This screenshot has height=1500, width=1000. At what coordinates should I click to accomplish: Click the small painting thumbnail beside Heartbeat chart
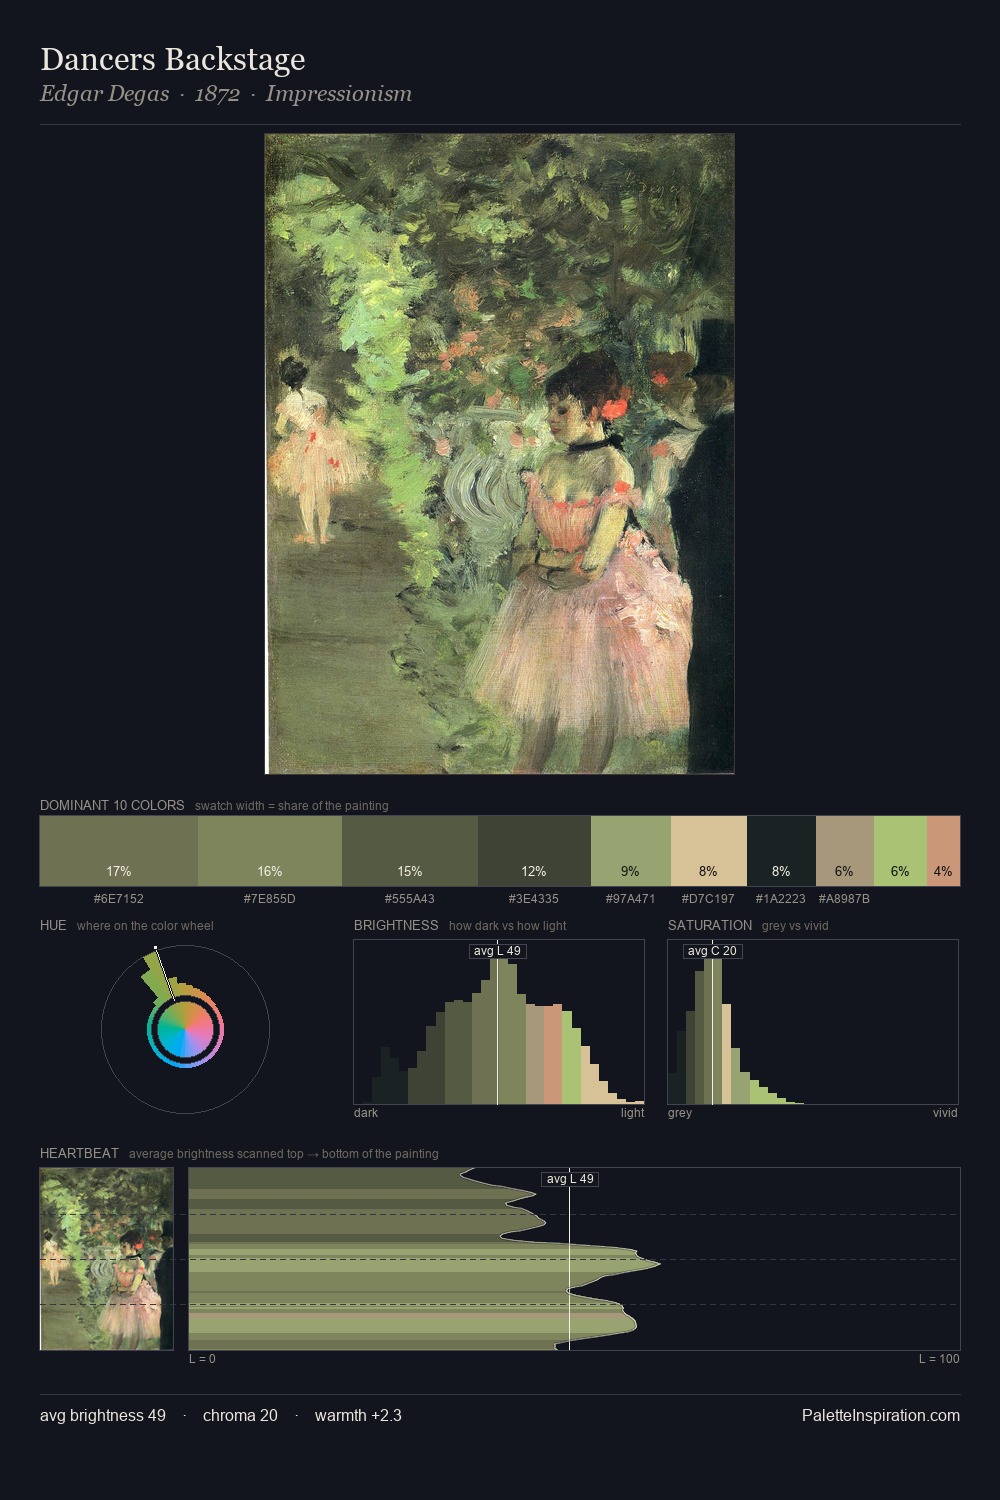[x=107, y=1259]
